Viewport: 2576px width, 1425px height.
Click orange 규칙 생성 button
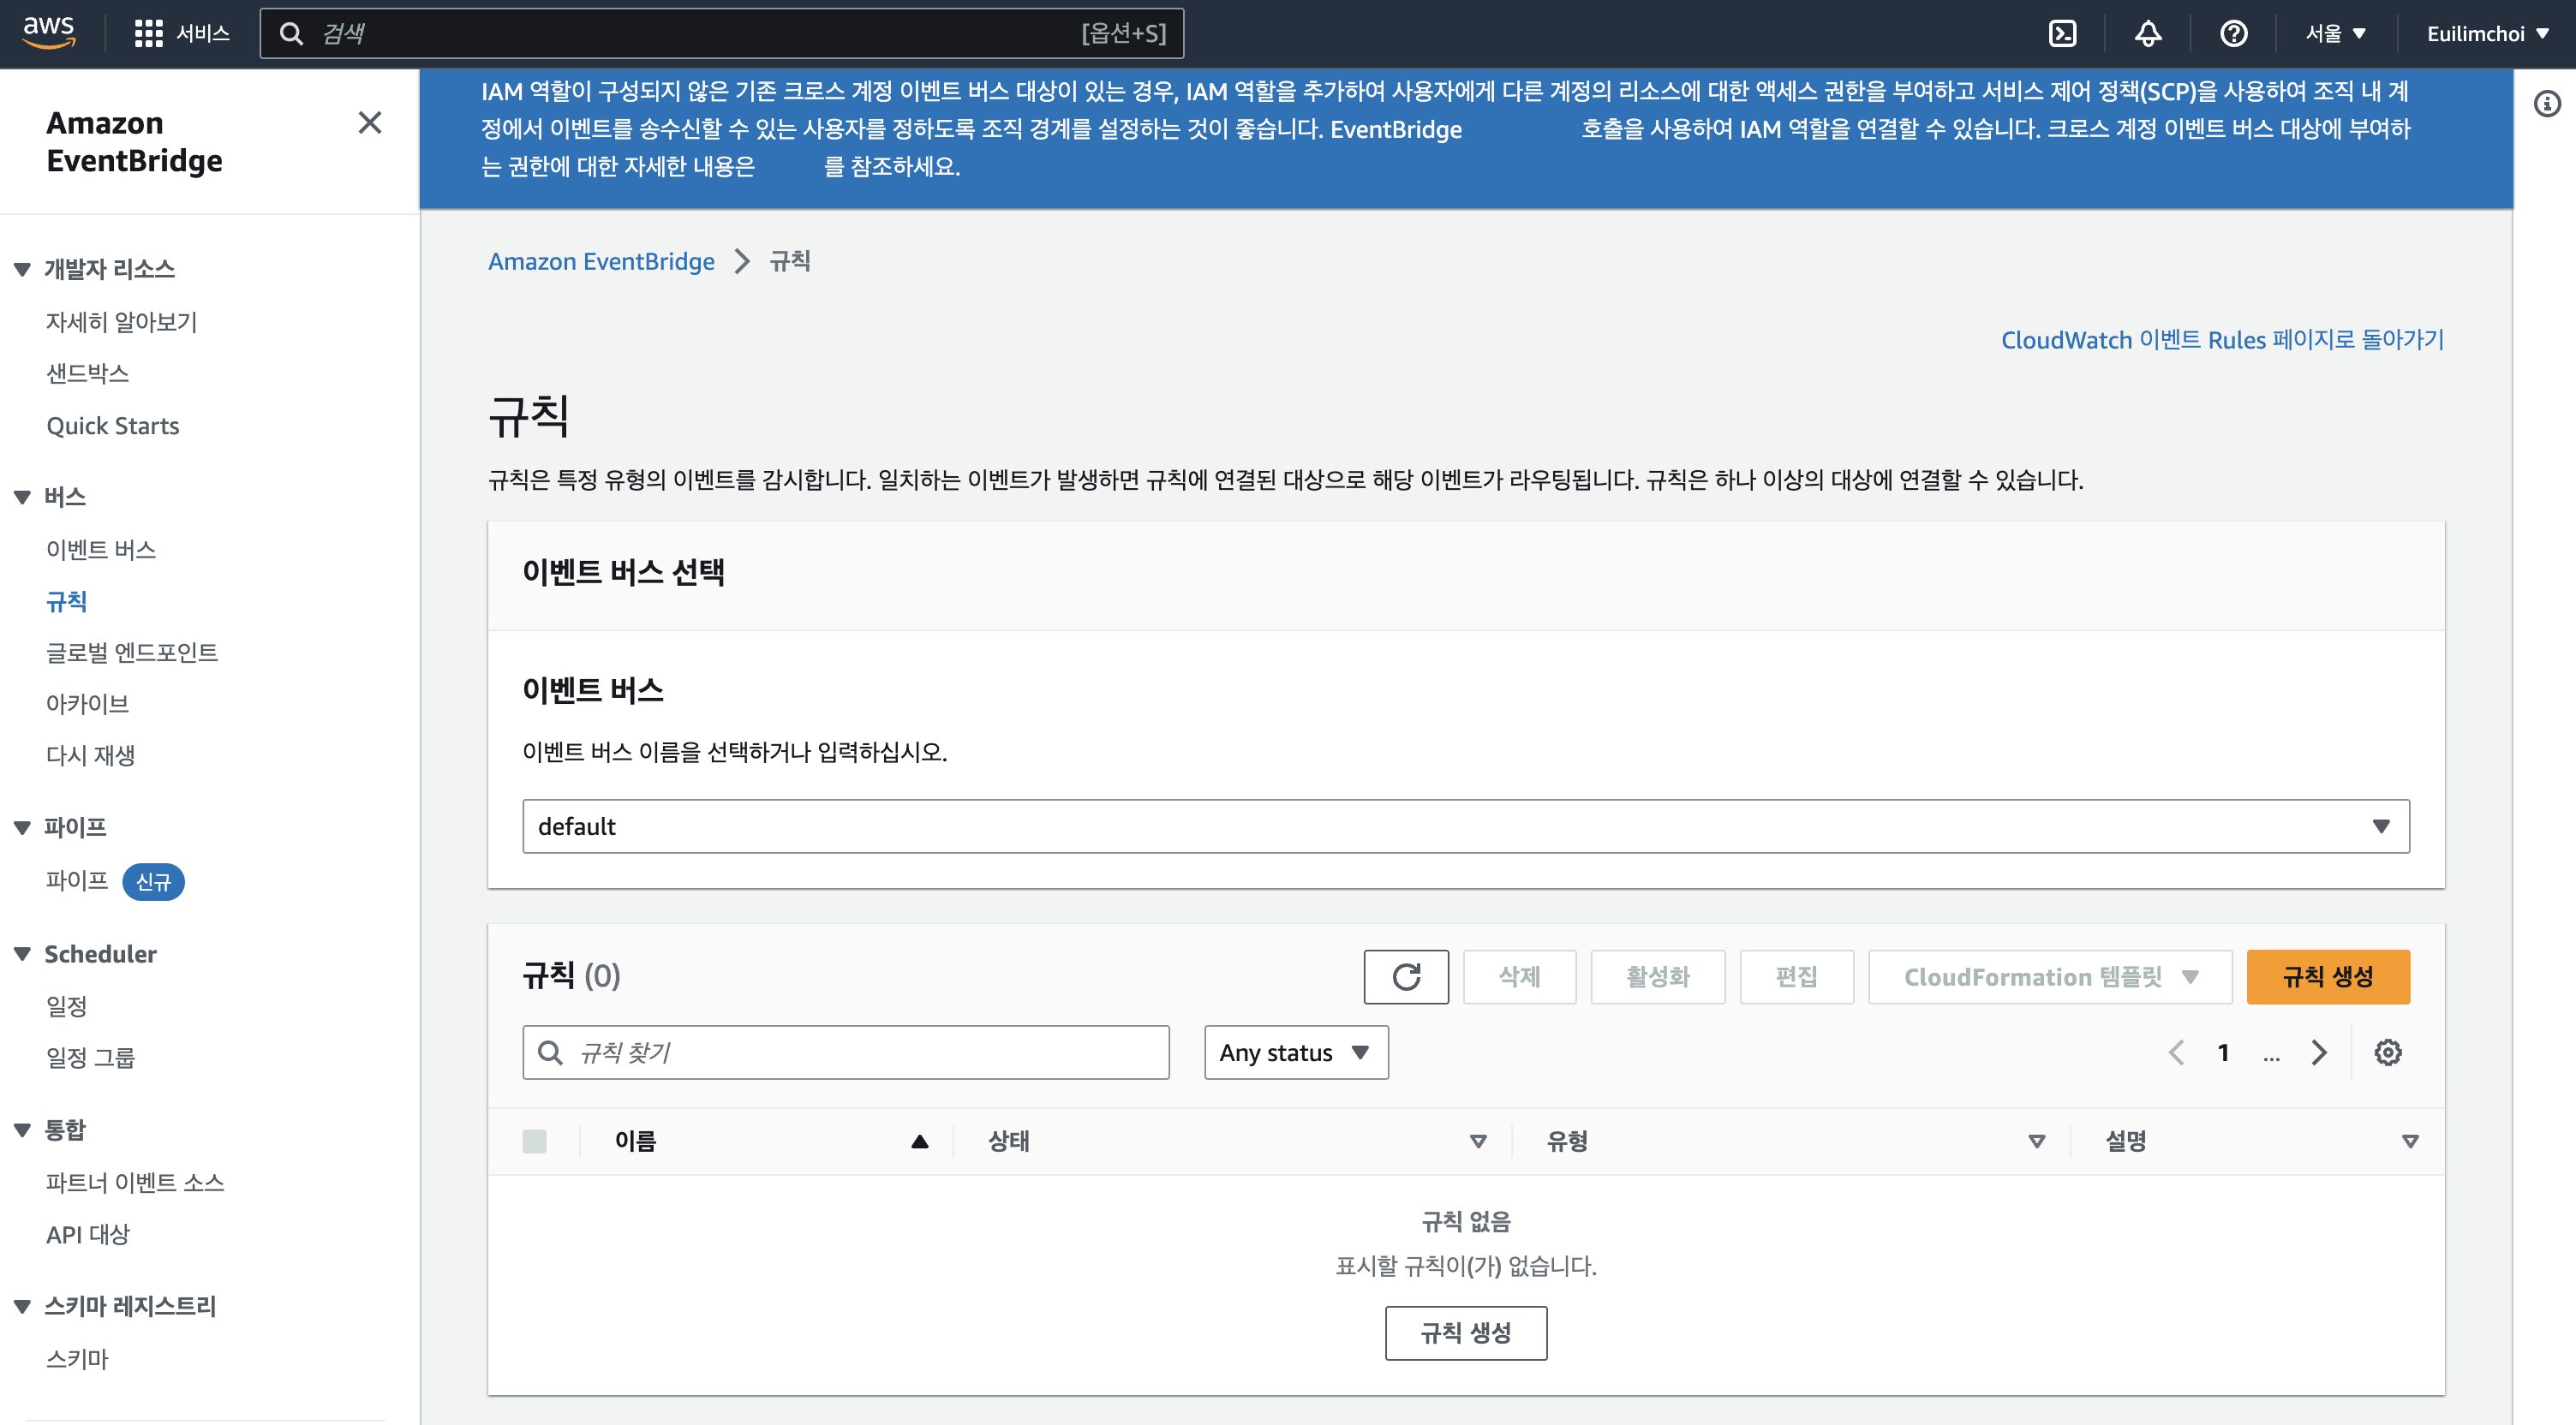pos(2327,977)
